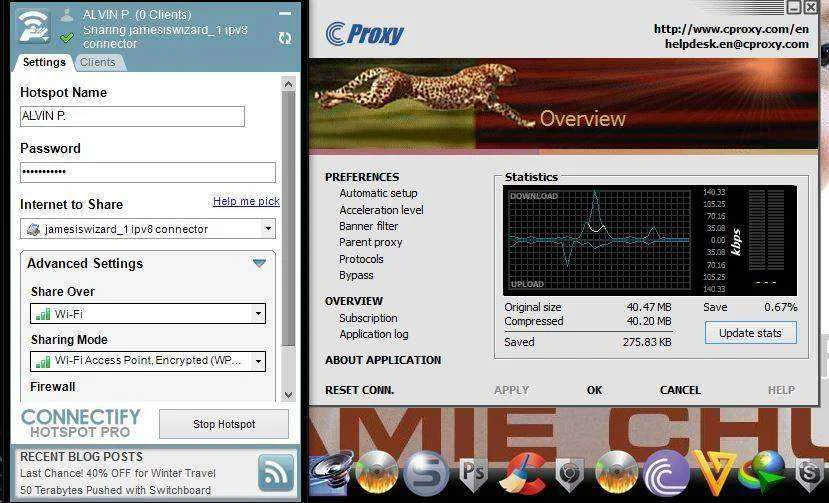Image resolution: width=829 pixels, height=503 pixels.
Task: Click network adapter icon in Internet to Share box
Action: 33,229
